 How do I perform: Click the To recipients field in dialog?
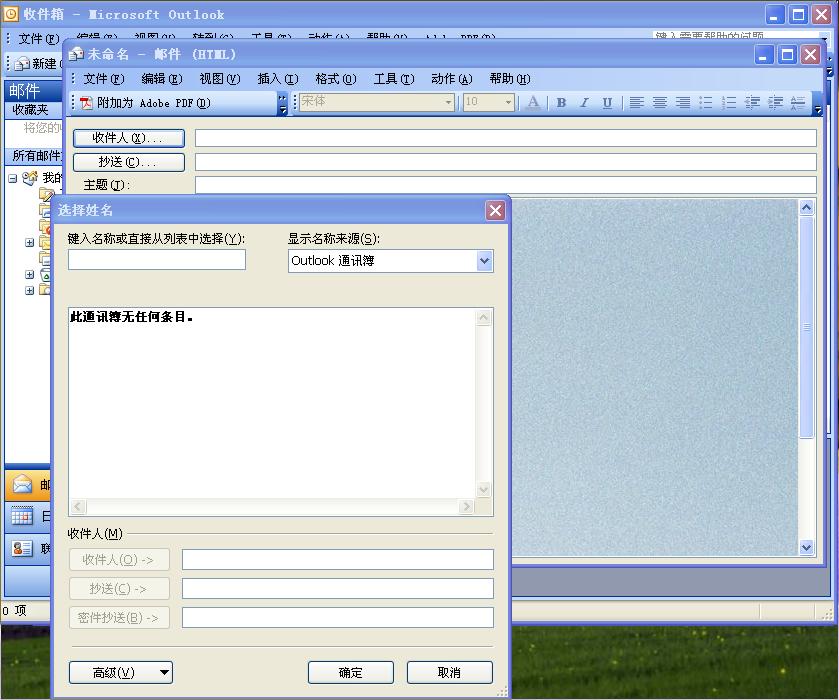[338, 560]
